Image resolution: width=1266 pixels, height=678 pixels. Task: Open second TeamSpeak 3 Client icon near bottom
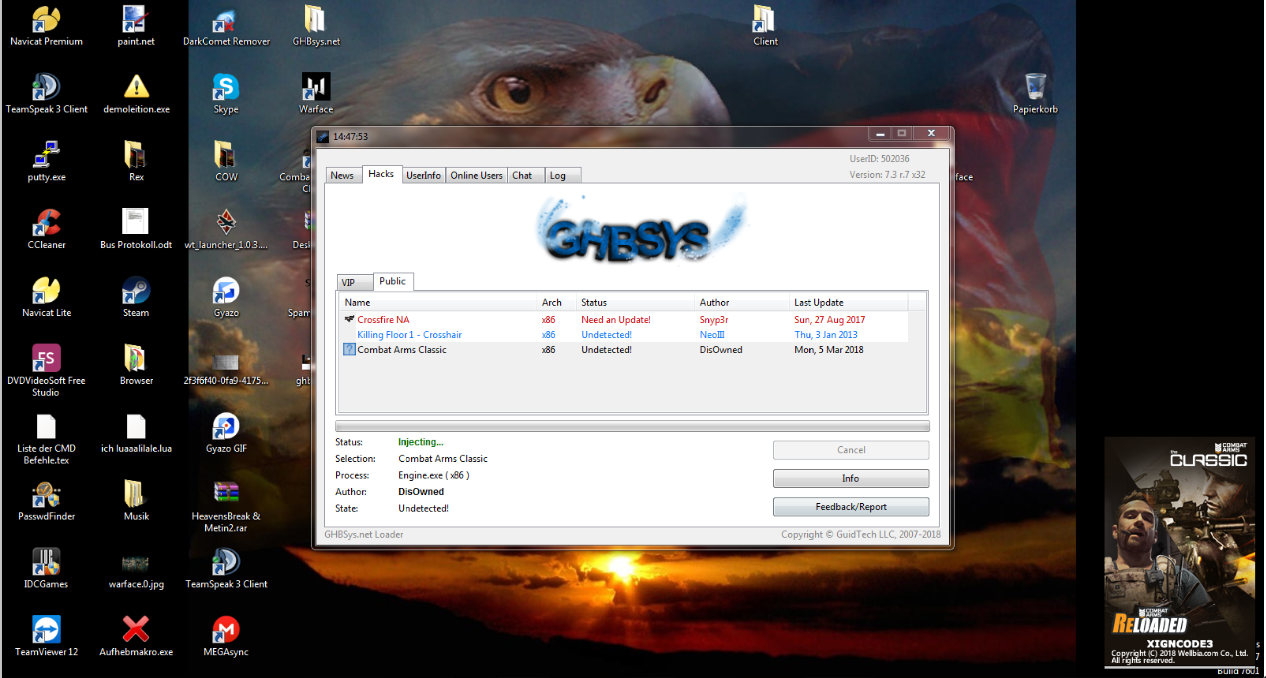pyautogui.click(x=226, y=569)
